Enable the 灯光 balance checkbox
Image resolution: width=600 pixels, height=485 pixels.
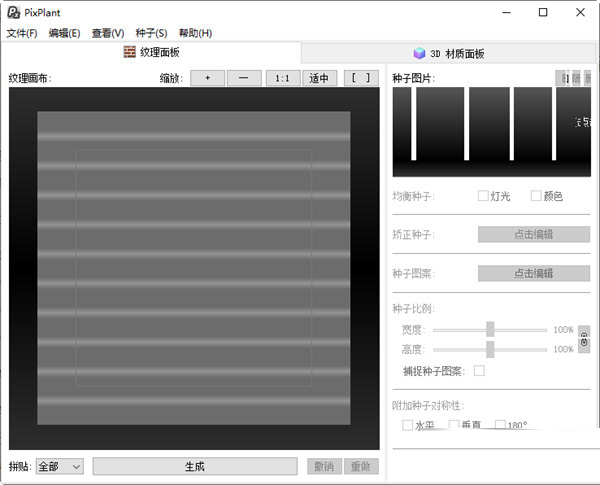(483, 196)
